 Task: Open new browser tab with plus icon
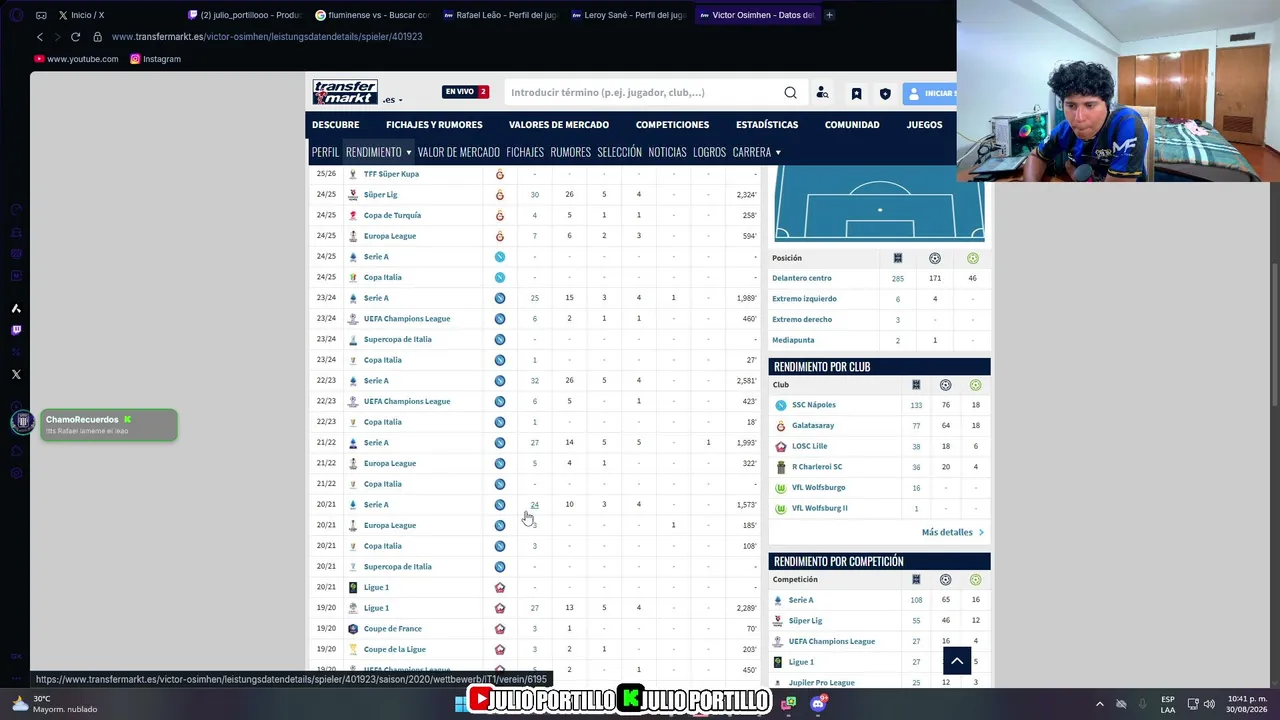pos(829,15)
